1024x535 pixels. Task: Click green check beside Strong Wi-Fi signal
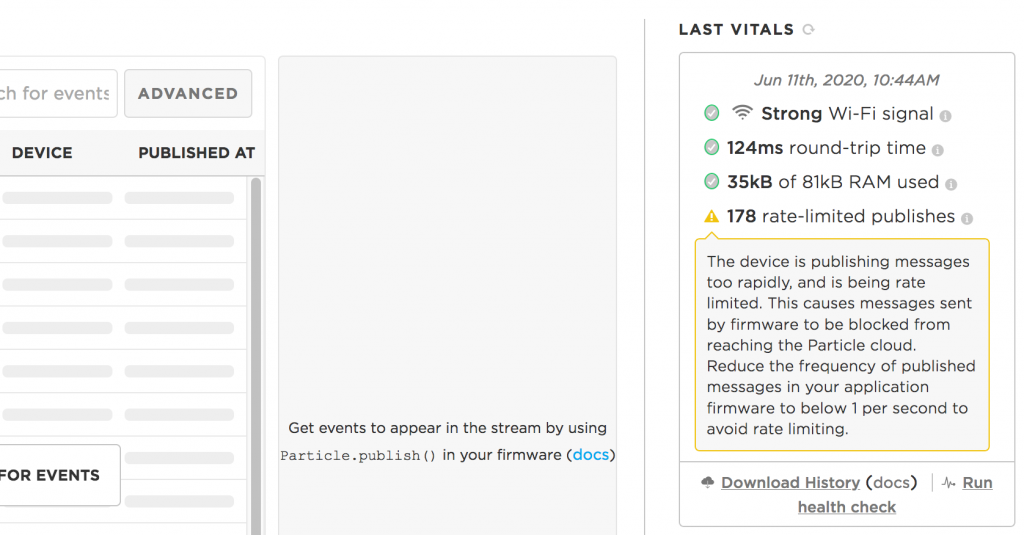click(x=711, y=113)
